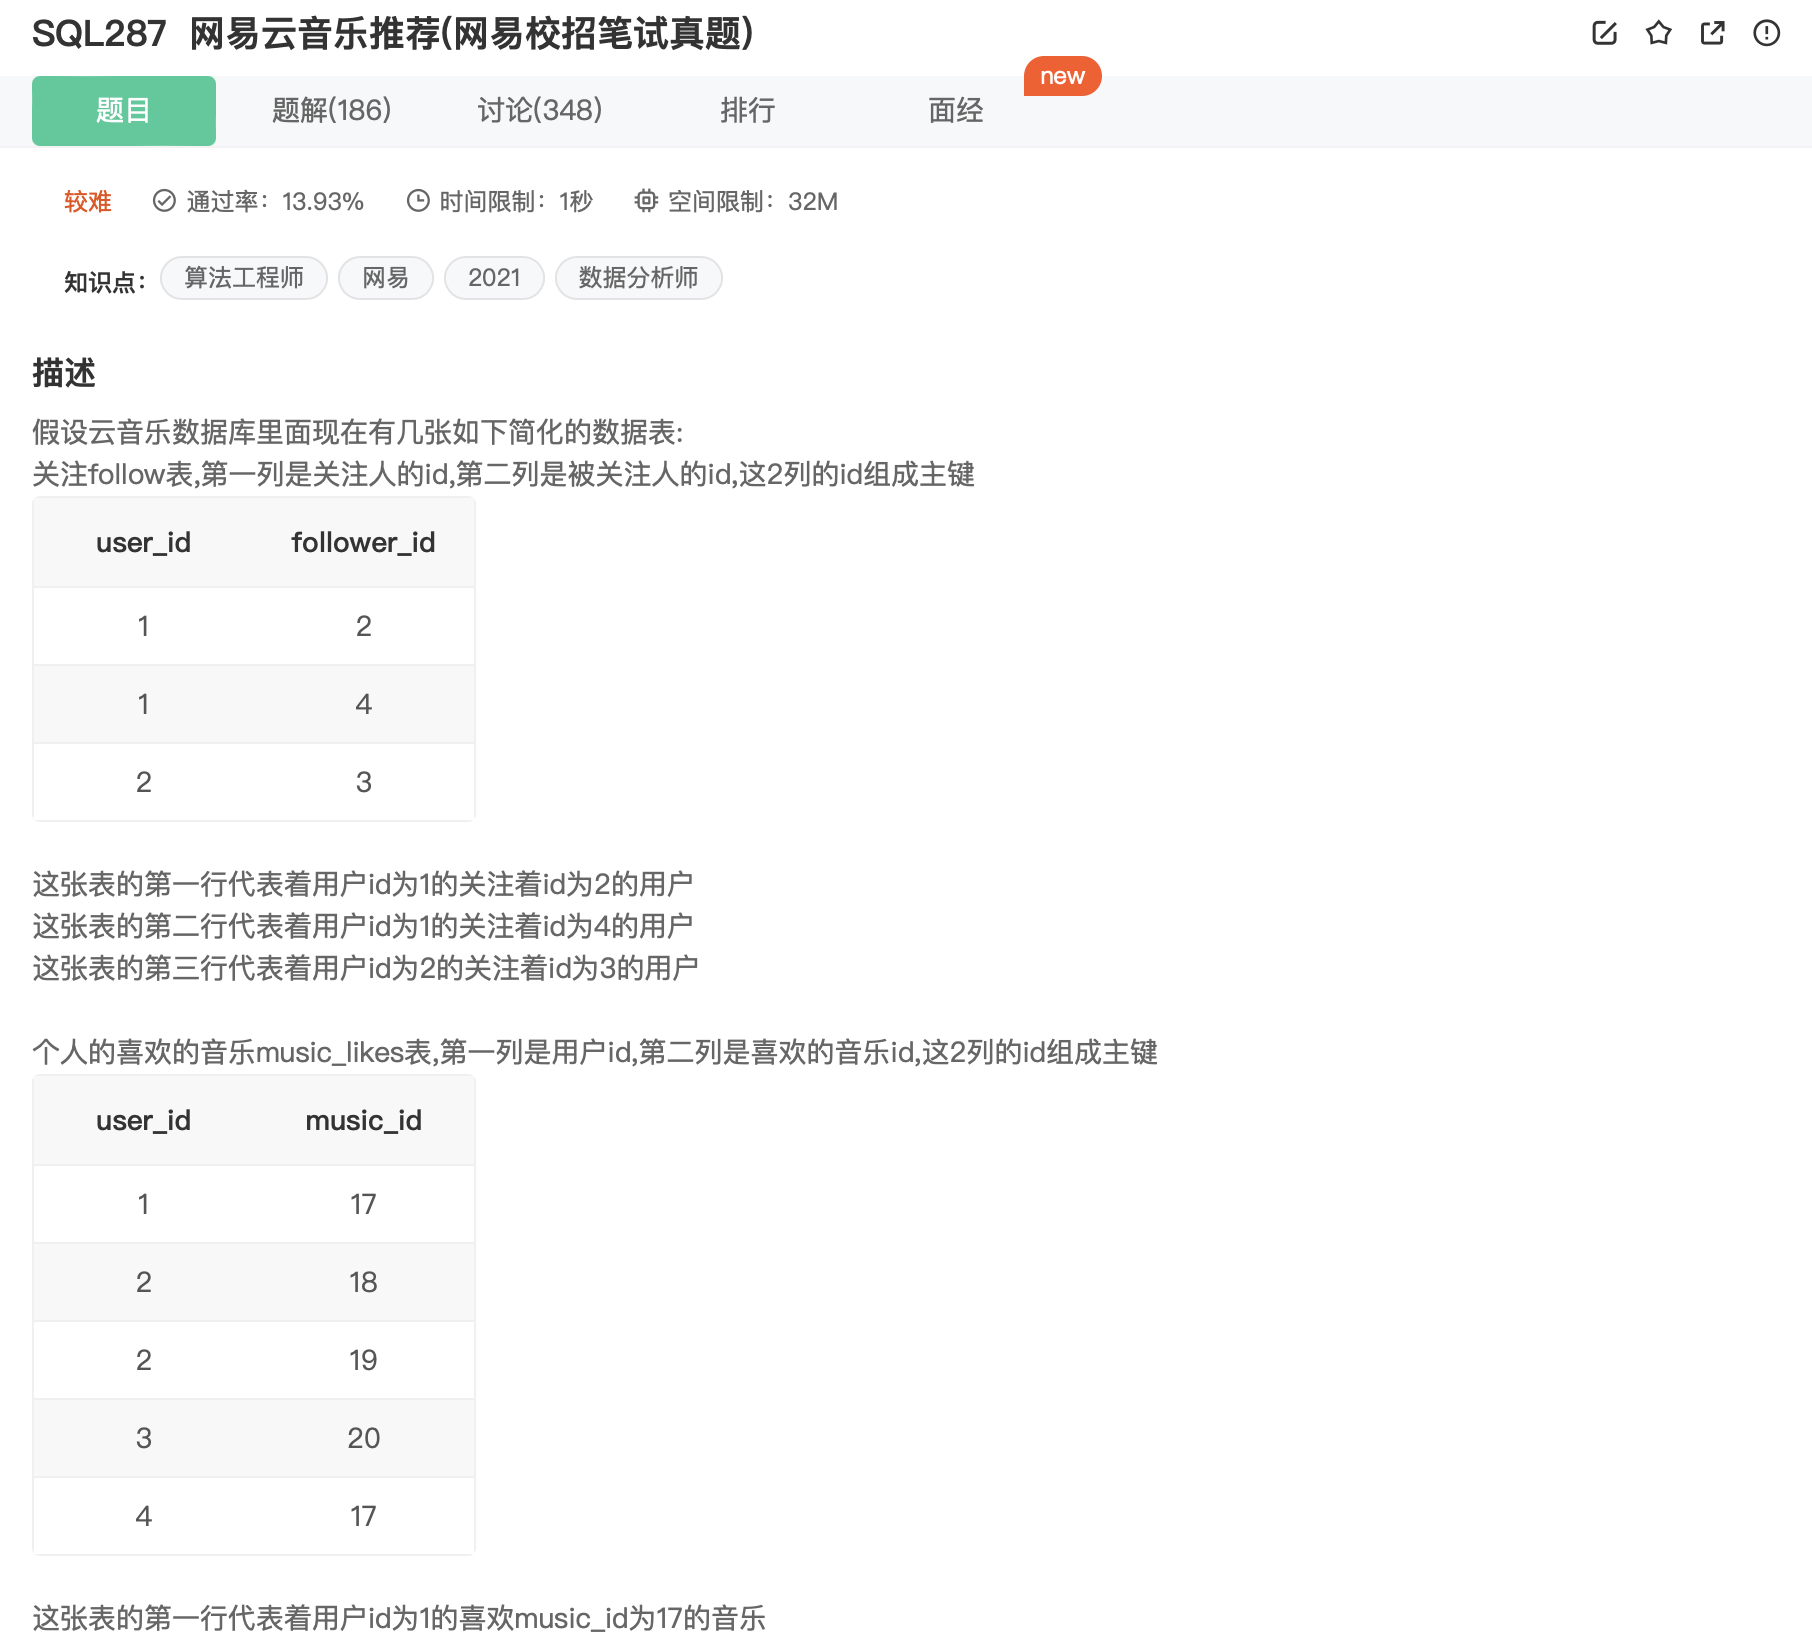Click the memory limit chip icon
This screenshot has width=1812, height=1636.
(x=646, y=201)
